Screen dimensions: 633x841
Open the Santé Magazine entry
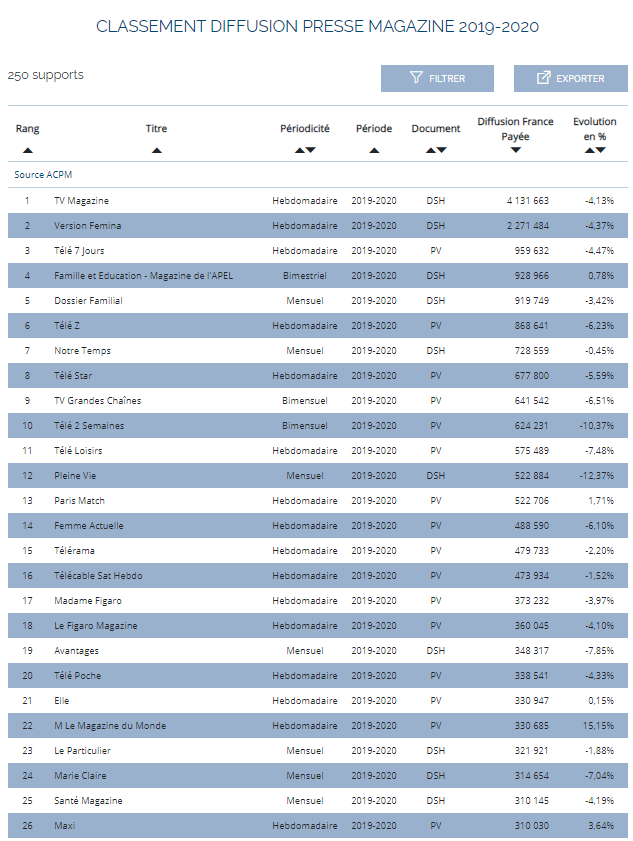coord(89,801)
